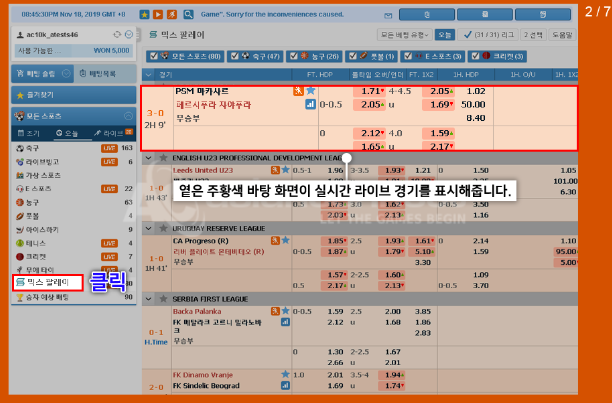Click the 오늘 button in header
Viewport: 612px width, 403px height.
tap(445, 35)
